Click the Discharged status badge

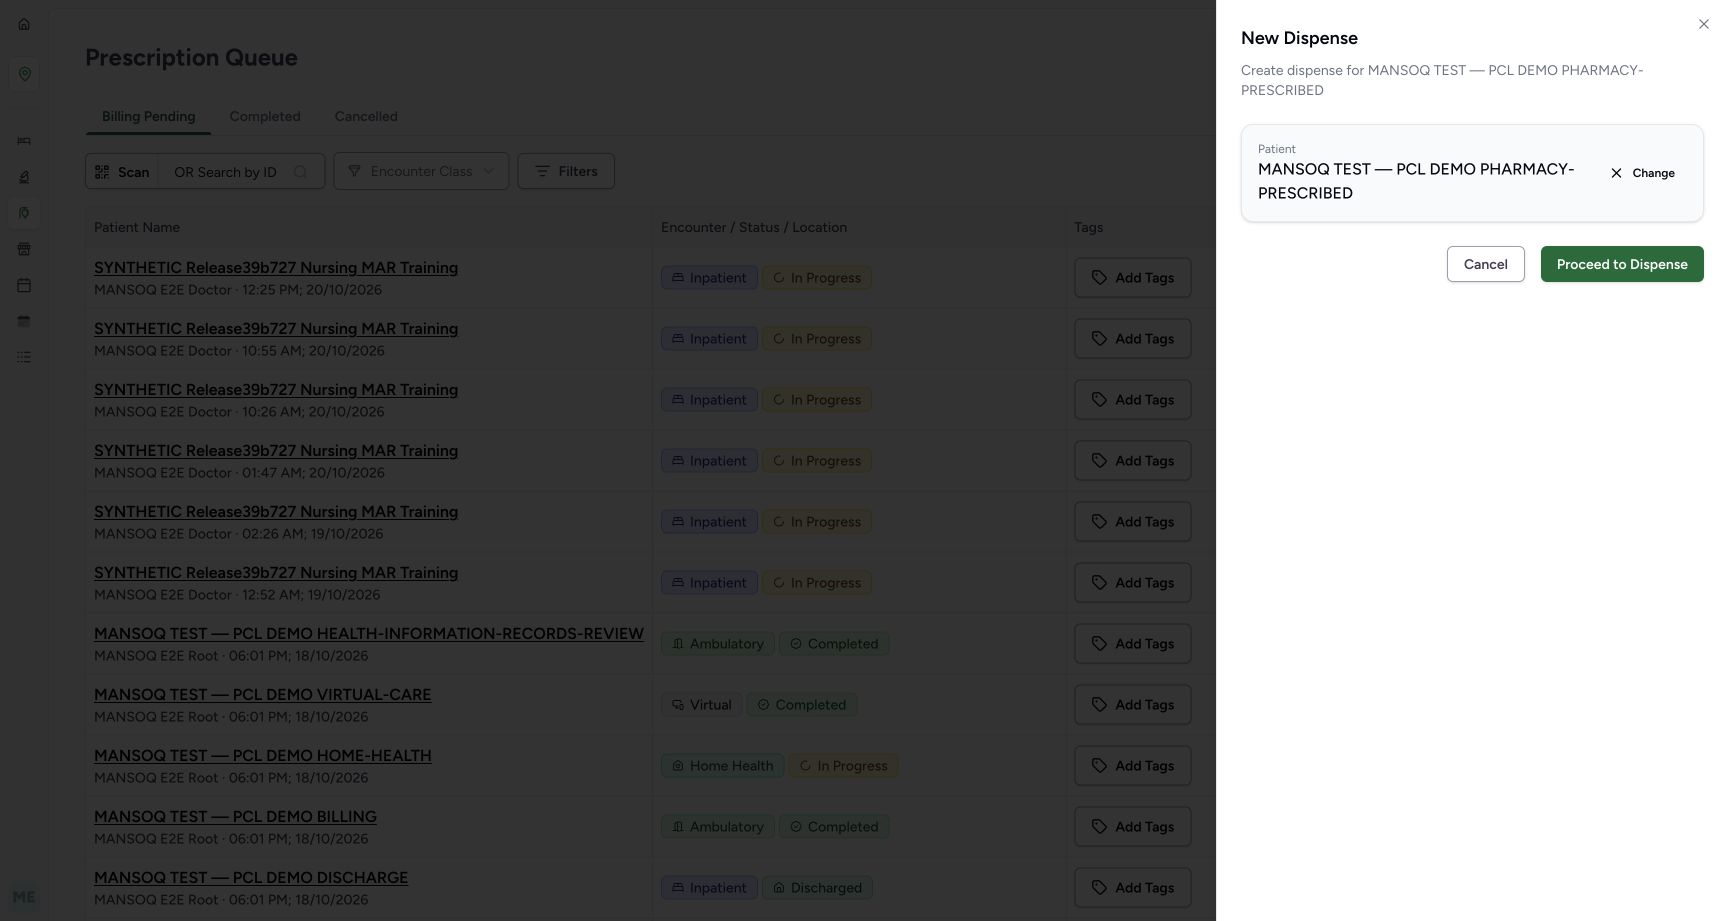point(817,888)
